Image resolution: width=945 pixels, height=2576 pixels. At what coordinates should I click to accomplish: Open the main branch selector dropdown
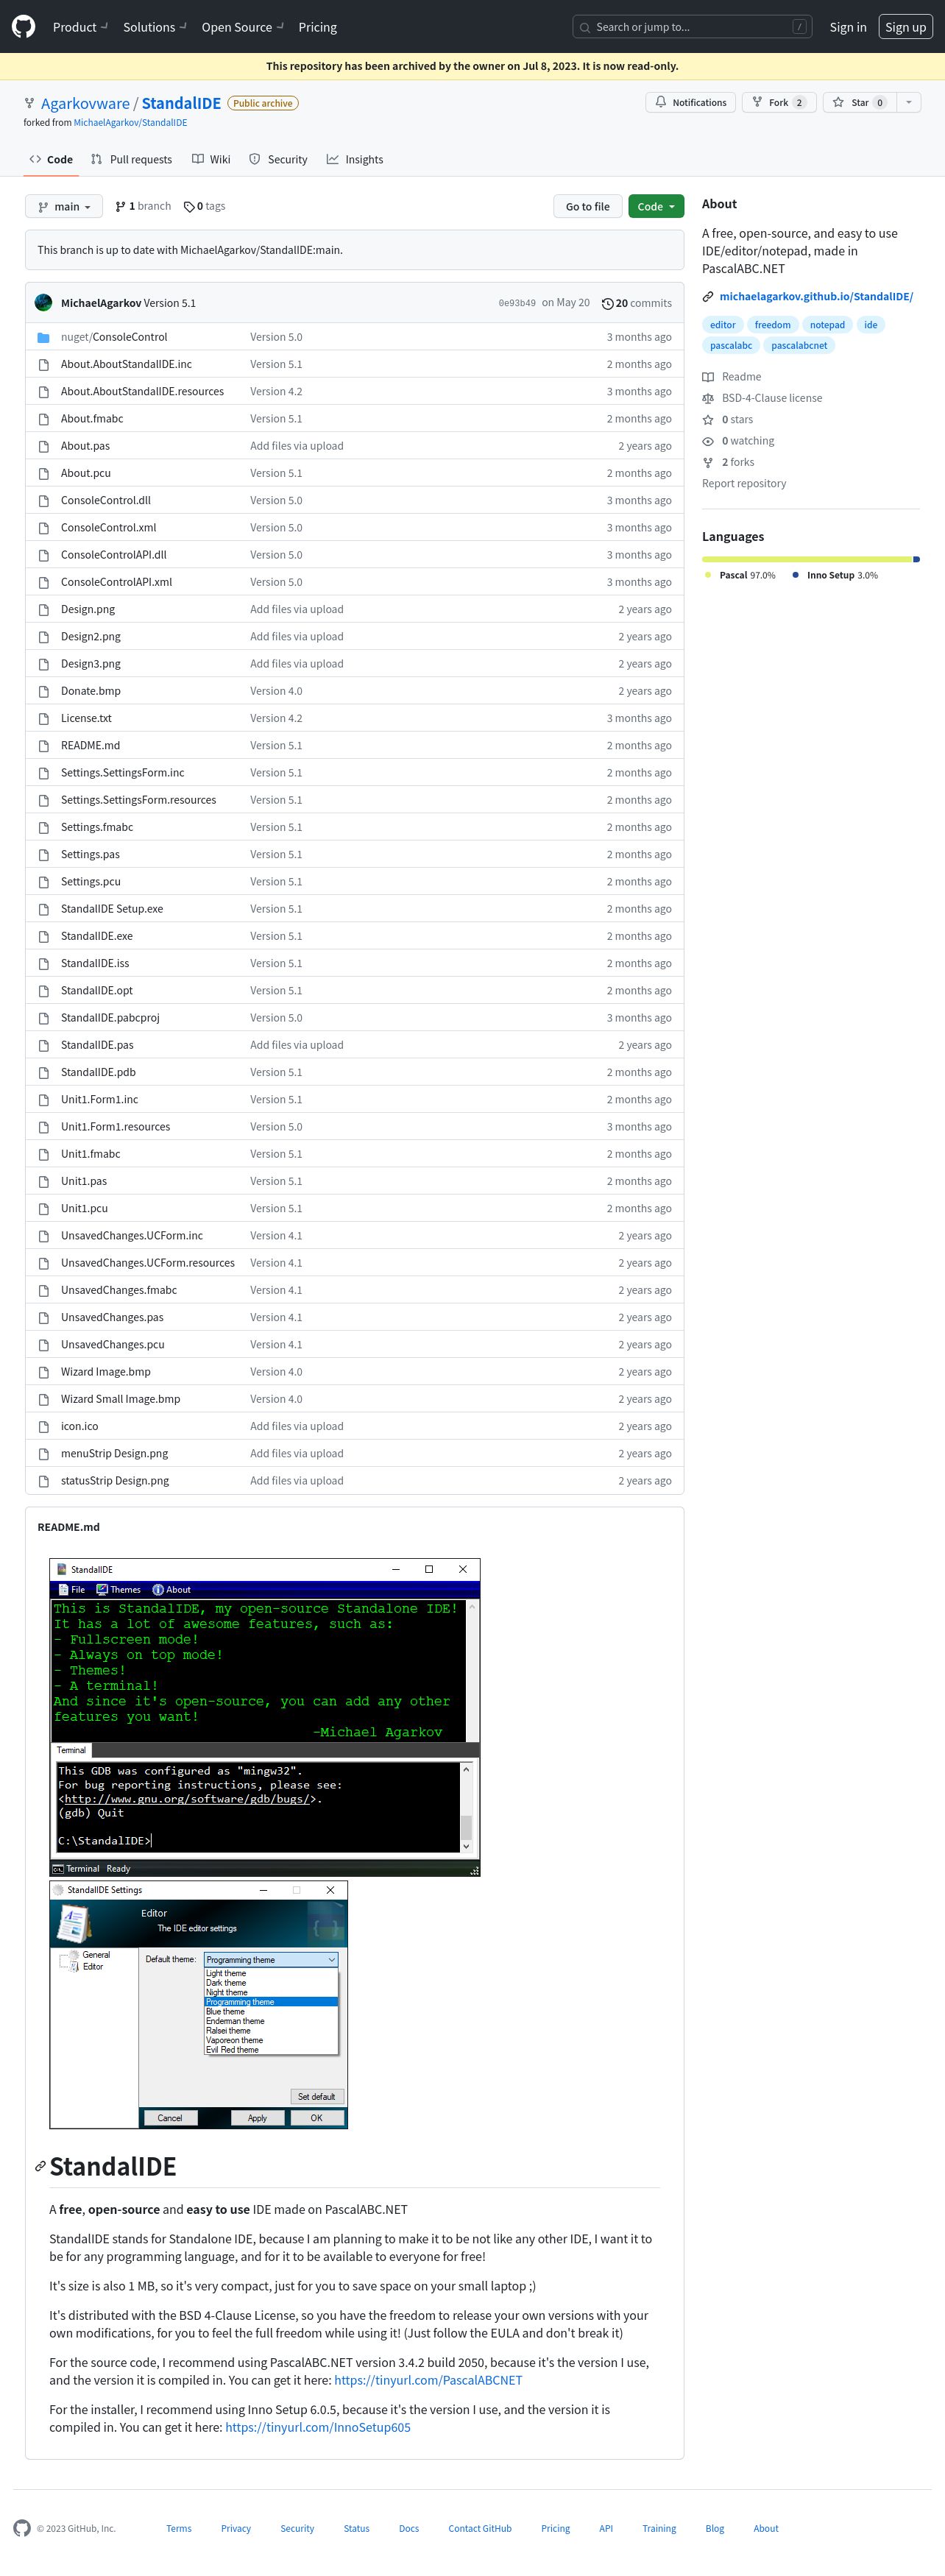[64, 206]
